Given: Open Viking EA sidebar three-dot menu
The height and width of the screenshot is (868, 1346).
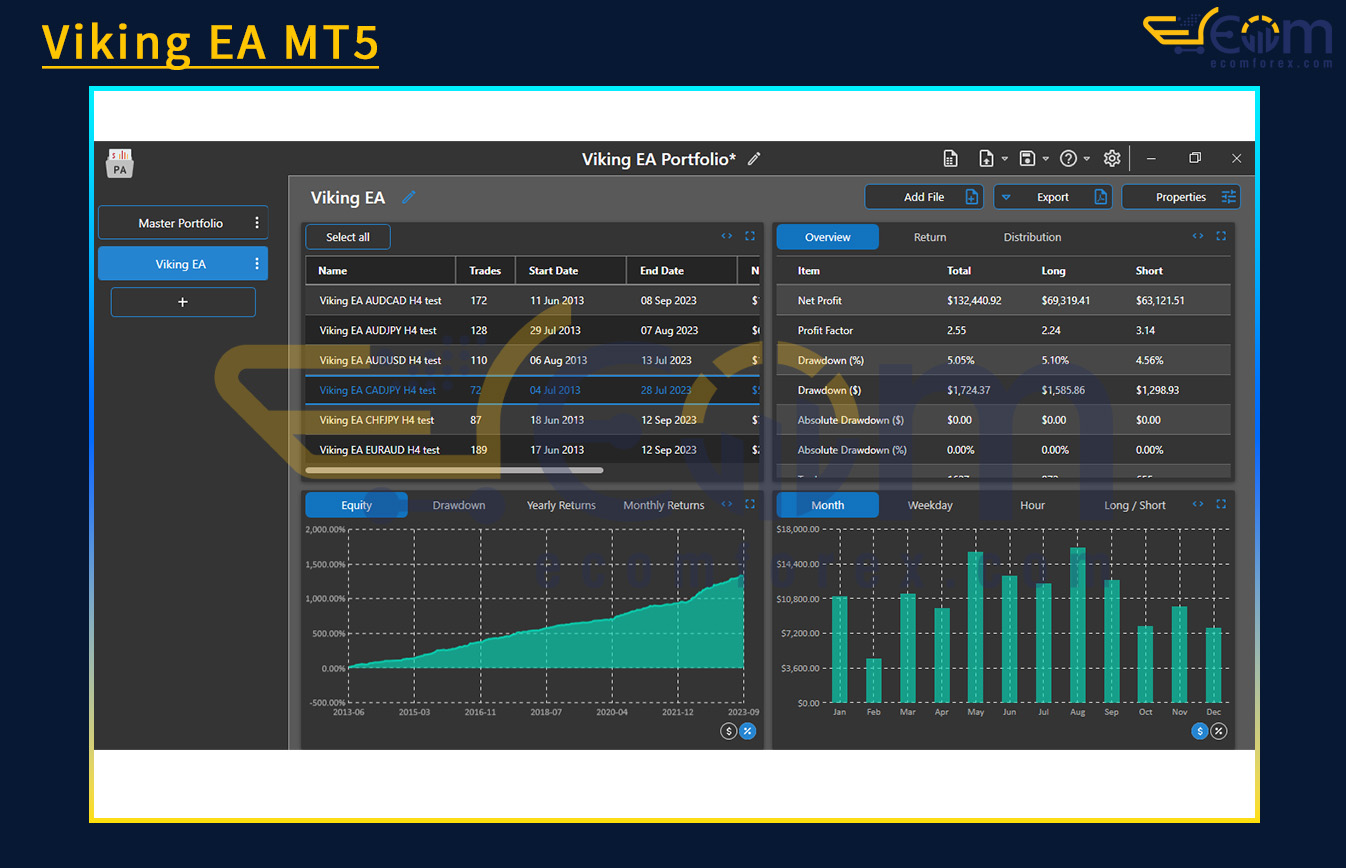Looking at the screenshot, I should pos(257,264).
